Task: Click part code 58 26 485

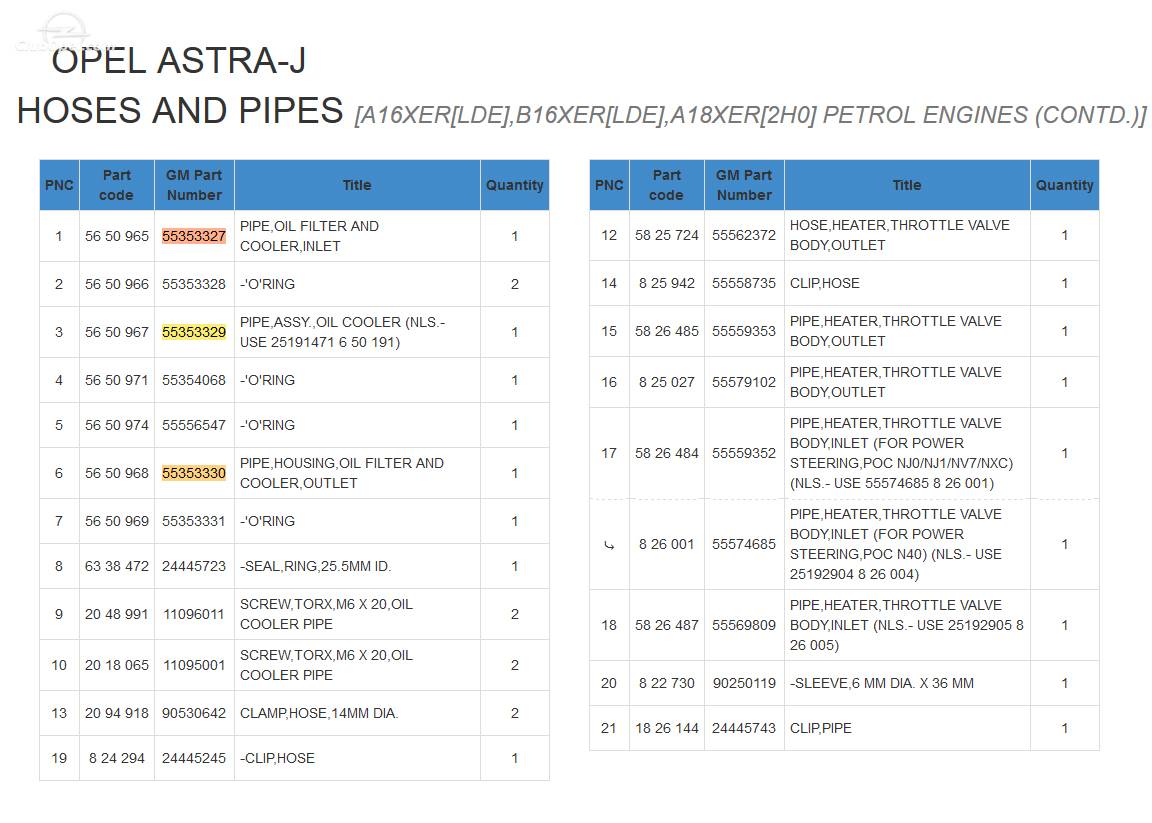Action: click(x=667, y=331)
